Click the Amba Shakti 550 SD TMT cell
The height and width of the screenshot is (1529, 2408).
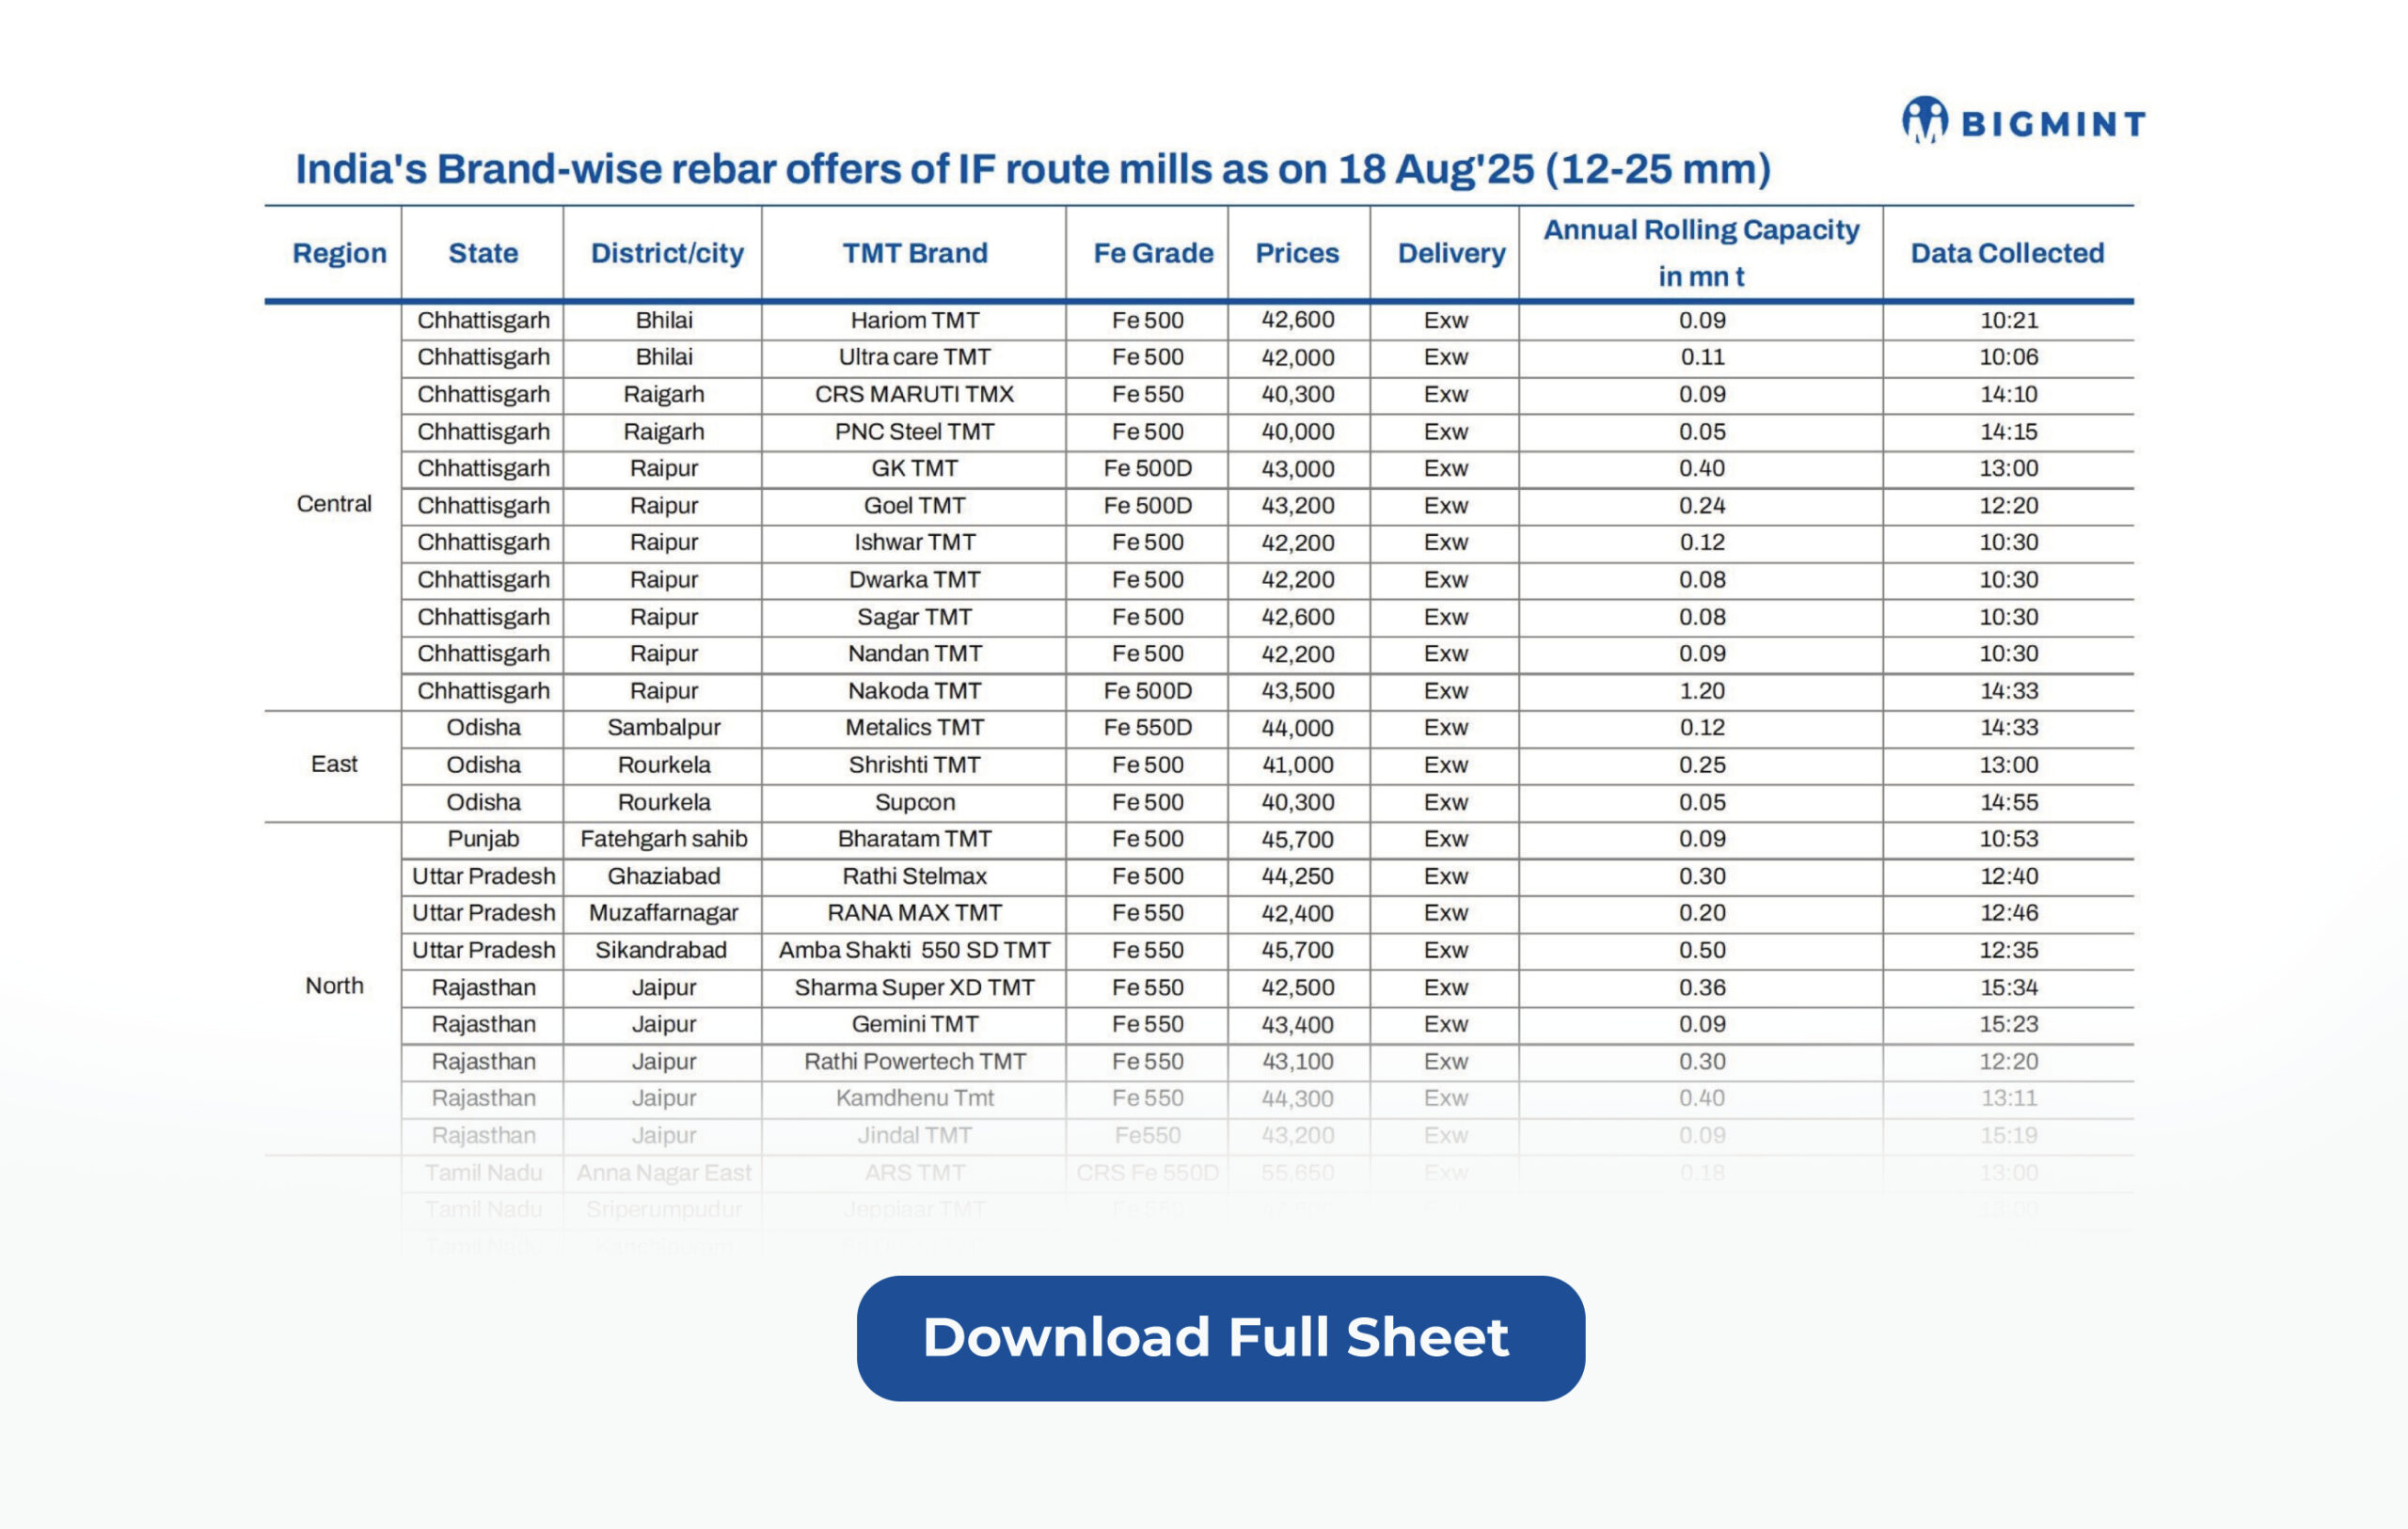(x=914, y=950)
